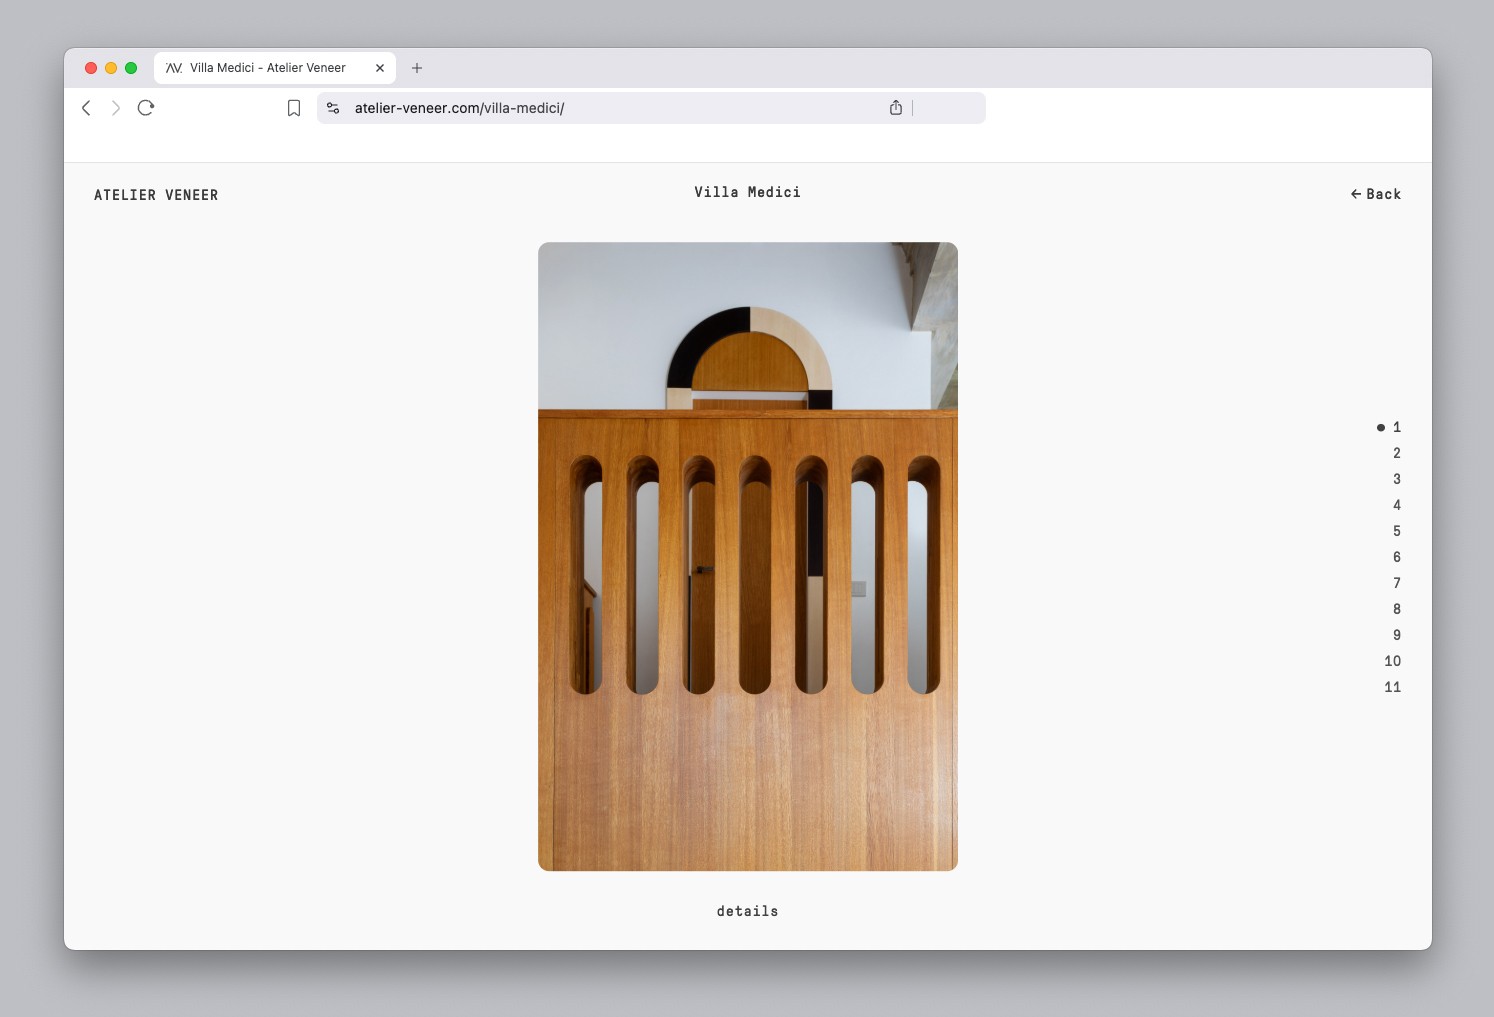Screen dimensions: 1494x1017
Task: Reload the current page
Action: 146,108
